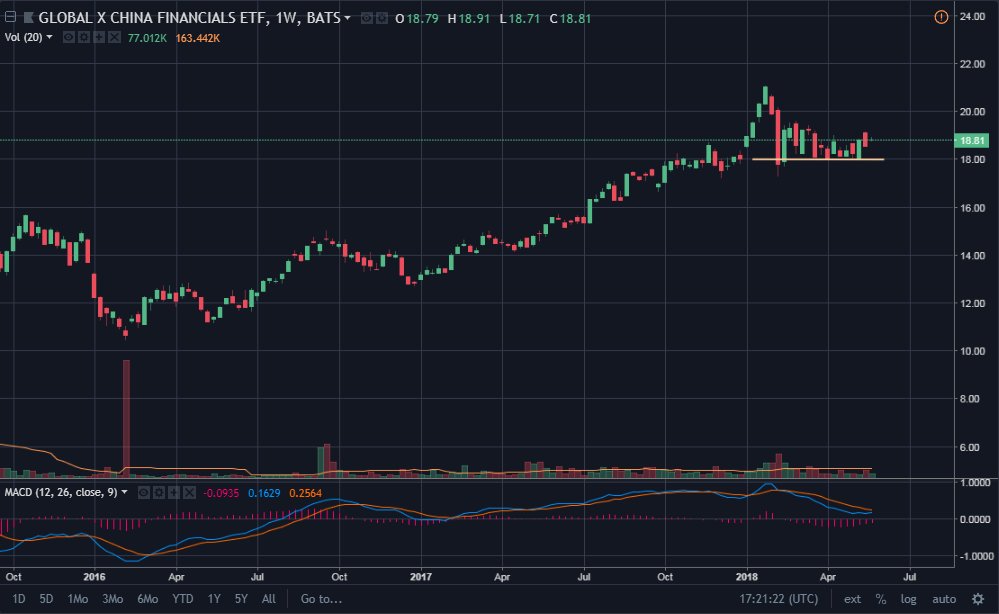Click the flag icon beside the ETF title
999x614 pixels.
pos(29,18)
